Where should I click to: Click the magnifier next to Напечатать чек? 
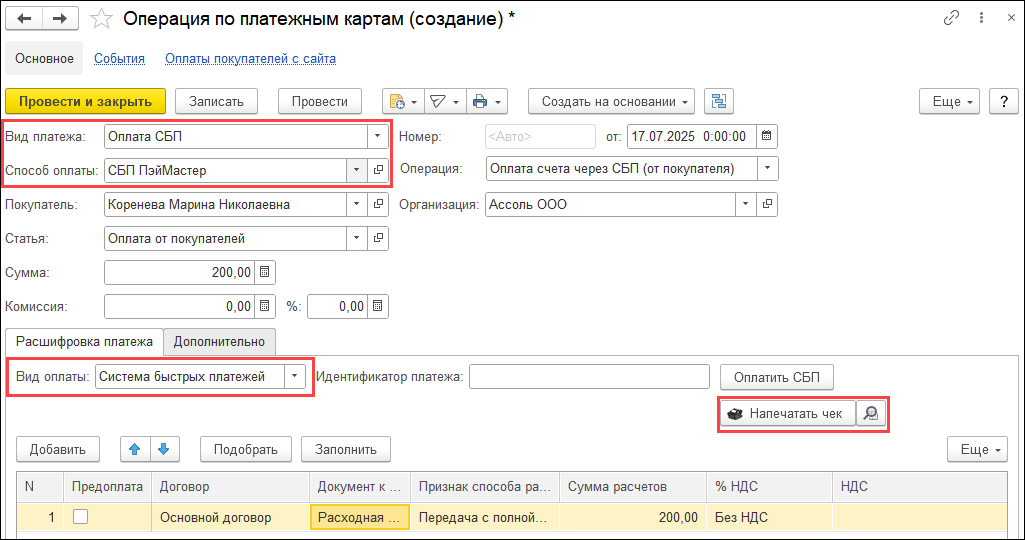pyautogui.click(x=872, y=414)
